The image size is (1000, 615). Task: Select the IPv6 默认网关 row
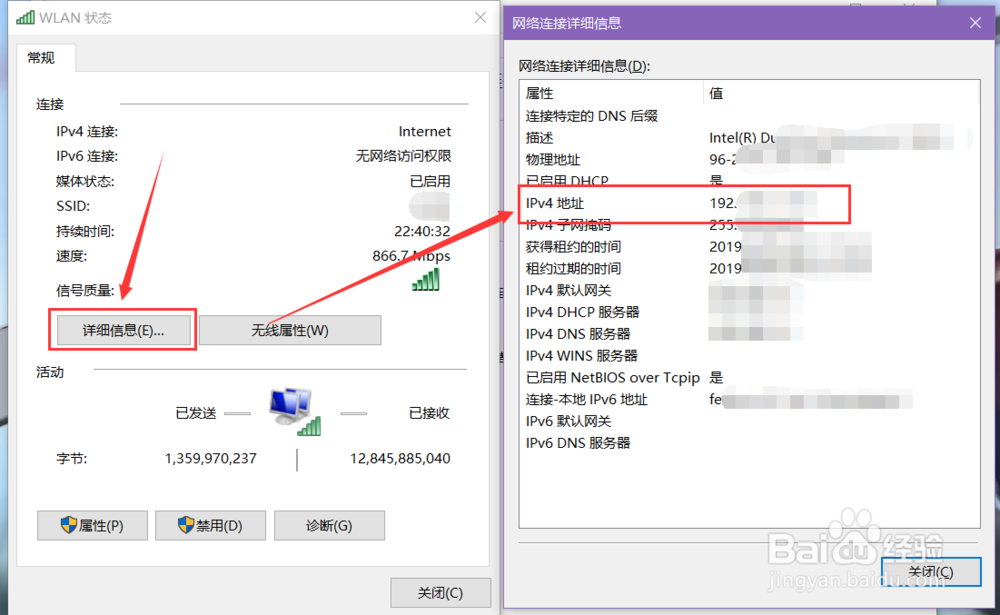point(749,421)
